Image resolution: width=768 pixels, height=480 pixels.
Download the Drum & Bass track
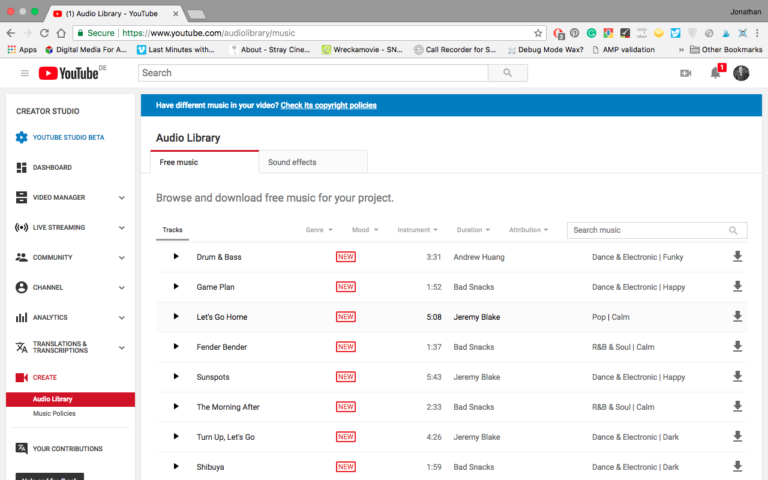(737, 256)
